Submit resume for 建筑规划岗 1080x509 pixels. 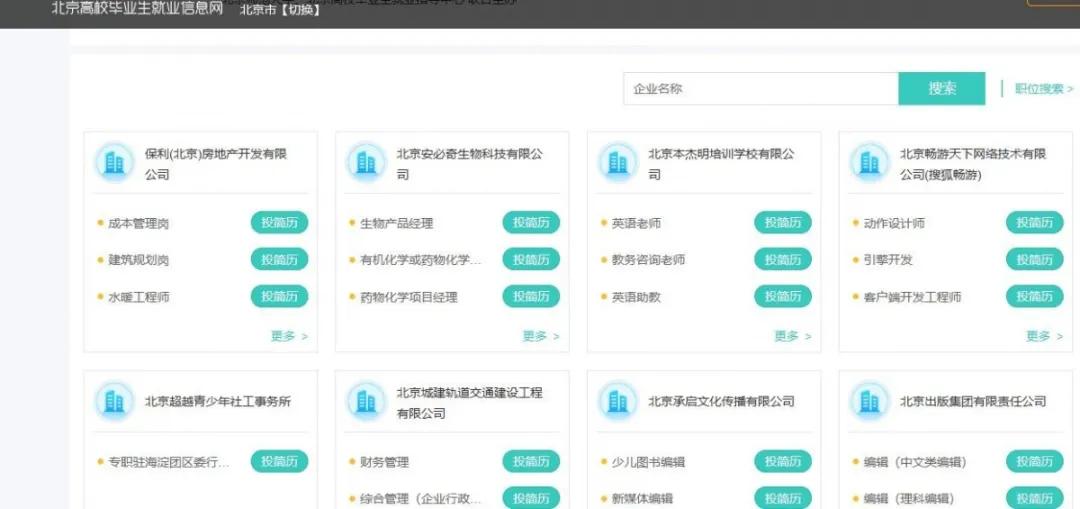pyautogui.click(x=279, y=259)
